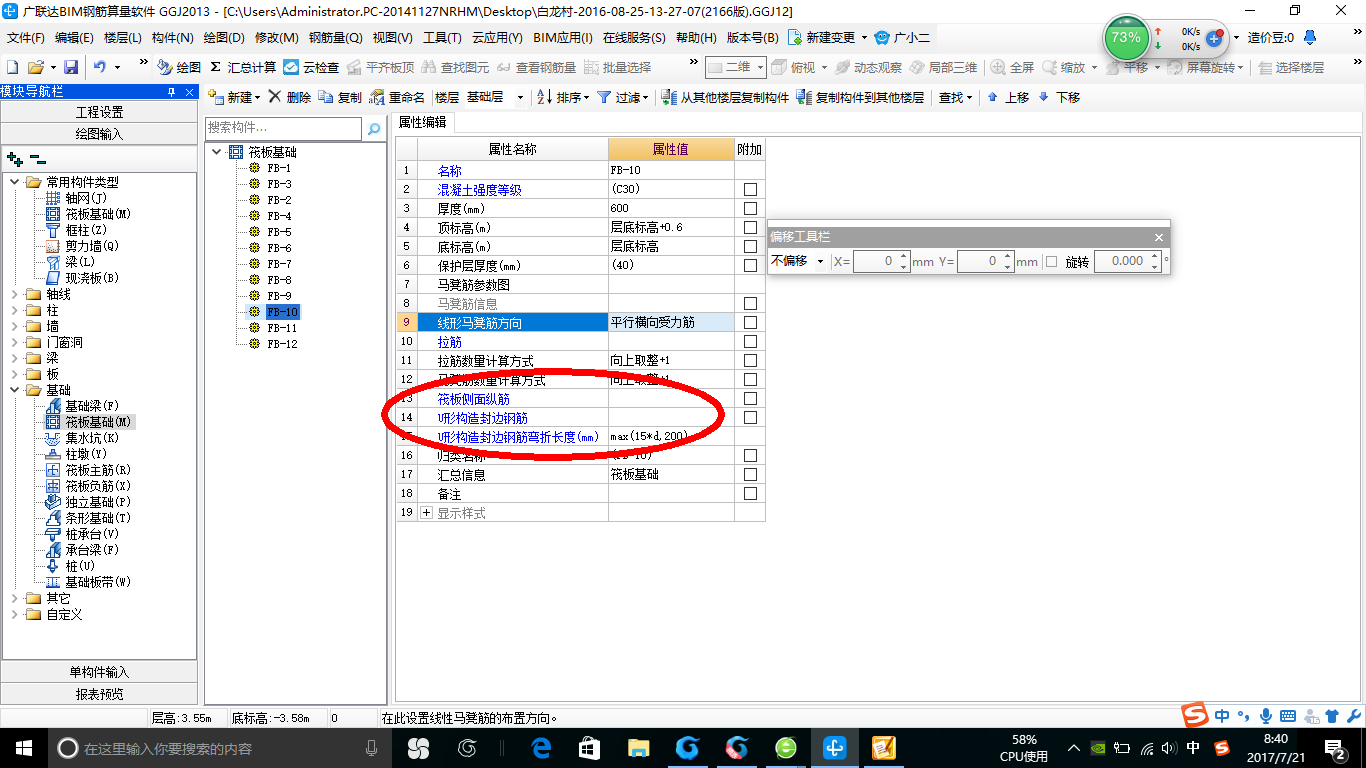Toggle 附加 checkbox for 备注
1366x768 pixels.
tap(750, 494)
